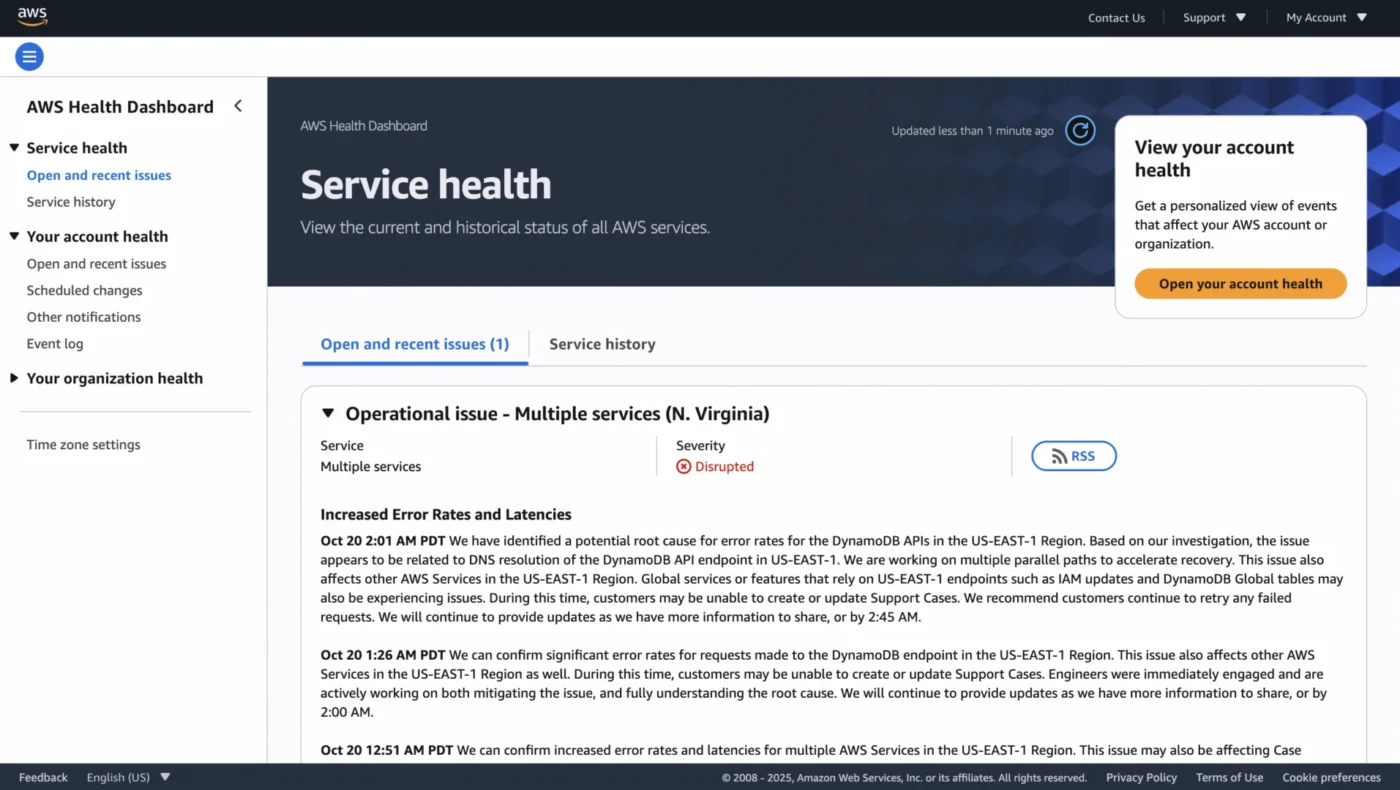Collapse the Your account health section
The width and height of the screenshot is (1400, 790).
click(x=14, y=237)
